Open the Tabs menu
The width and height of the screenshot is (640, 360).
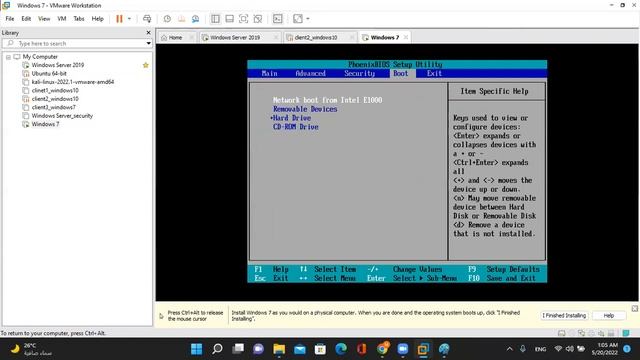(x=79, y=19)
